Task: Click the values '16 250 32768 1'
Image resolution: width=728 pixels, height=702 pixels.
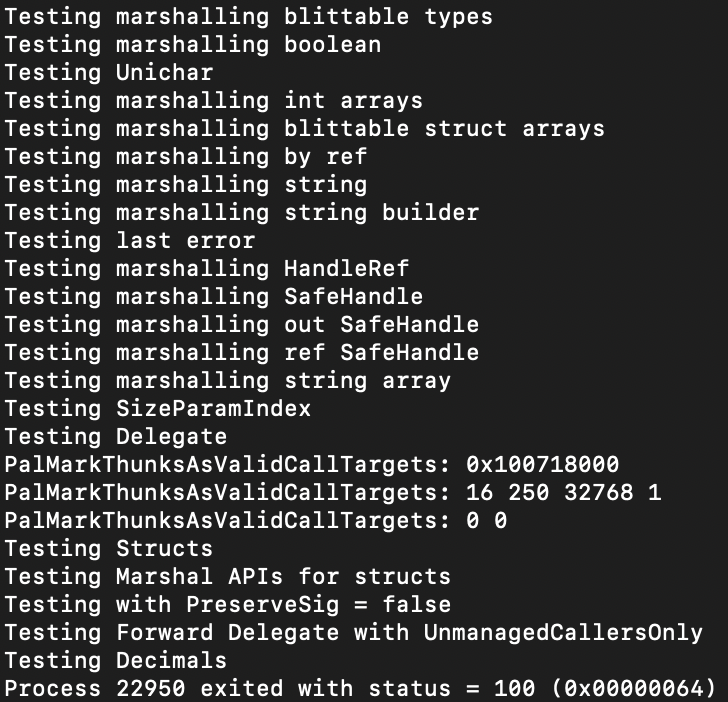Action: click(x=563, y=493)
